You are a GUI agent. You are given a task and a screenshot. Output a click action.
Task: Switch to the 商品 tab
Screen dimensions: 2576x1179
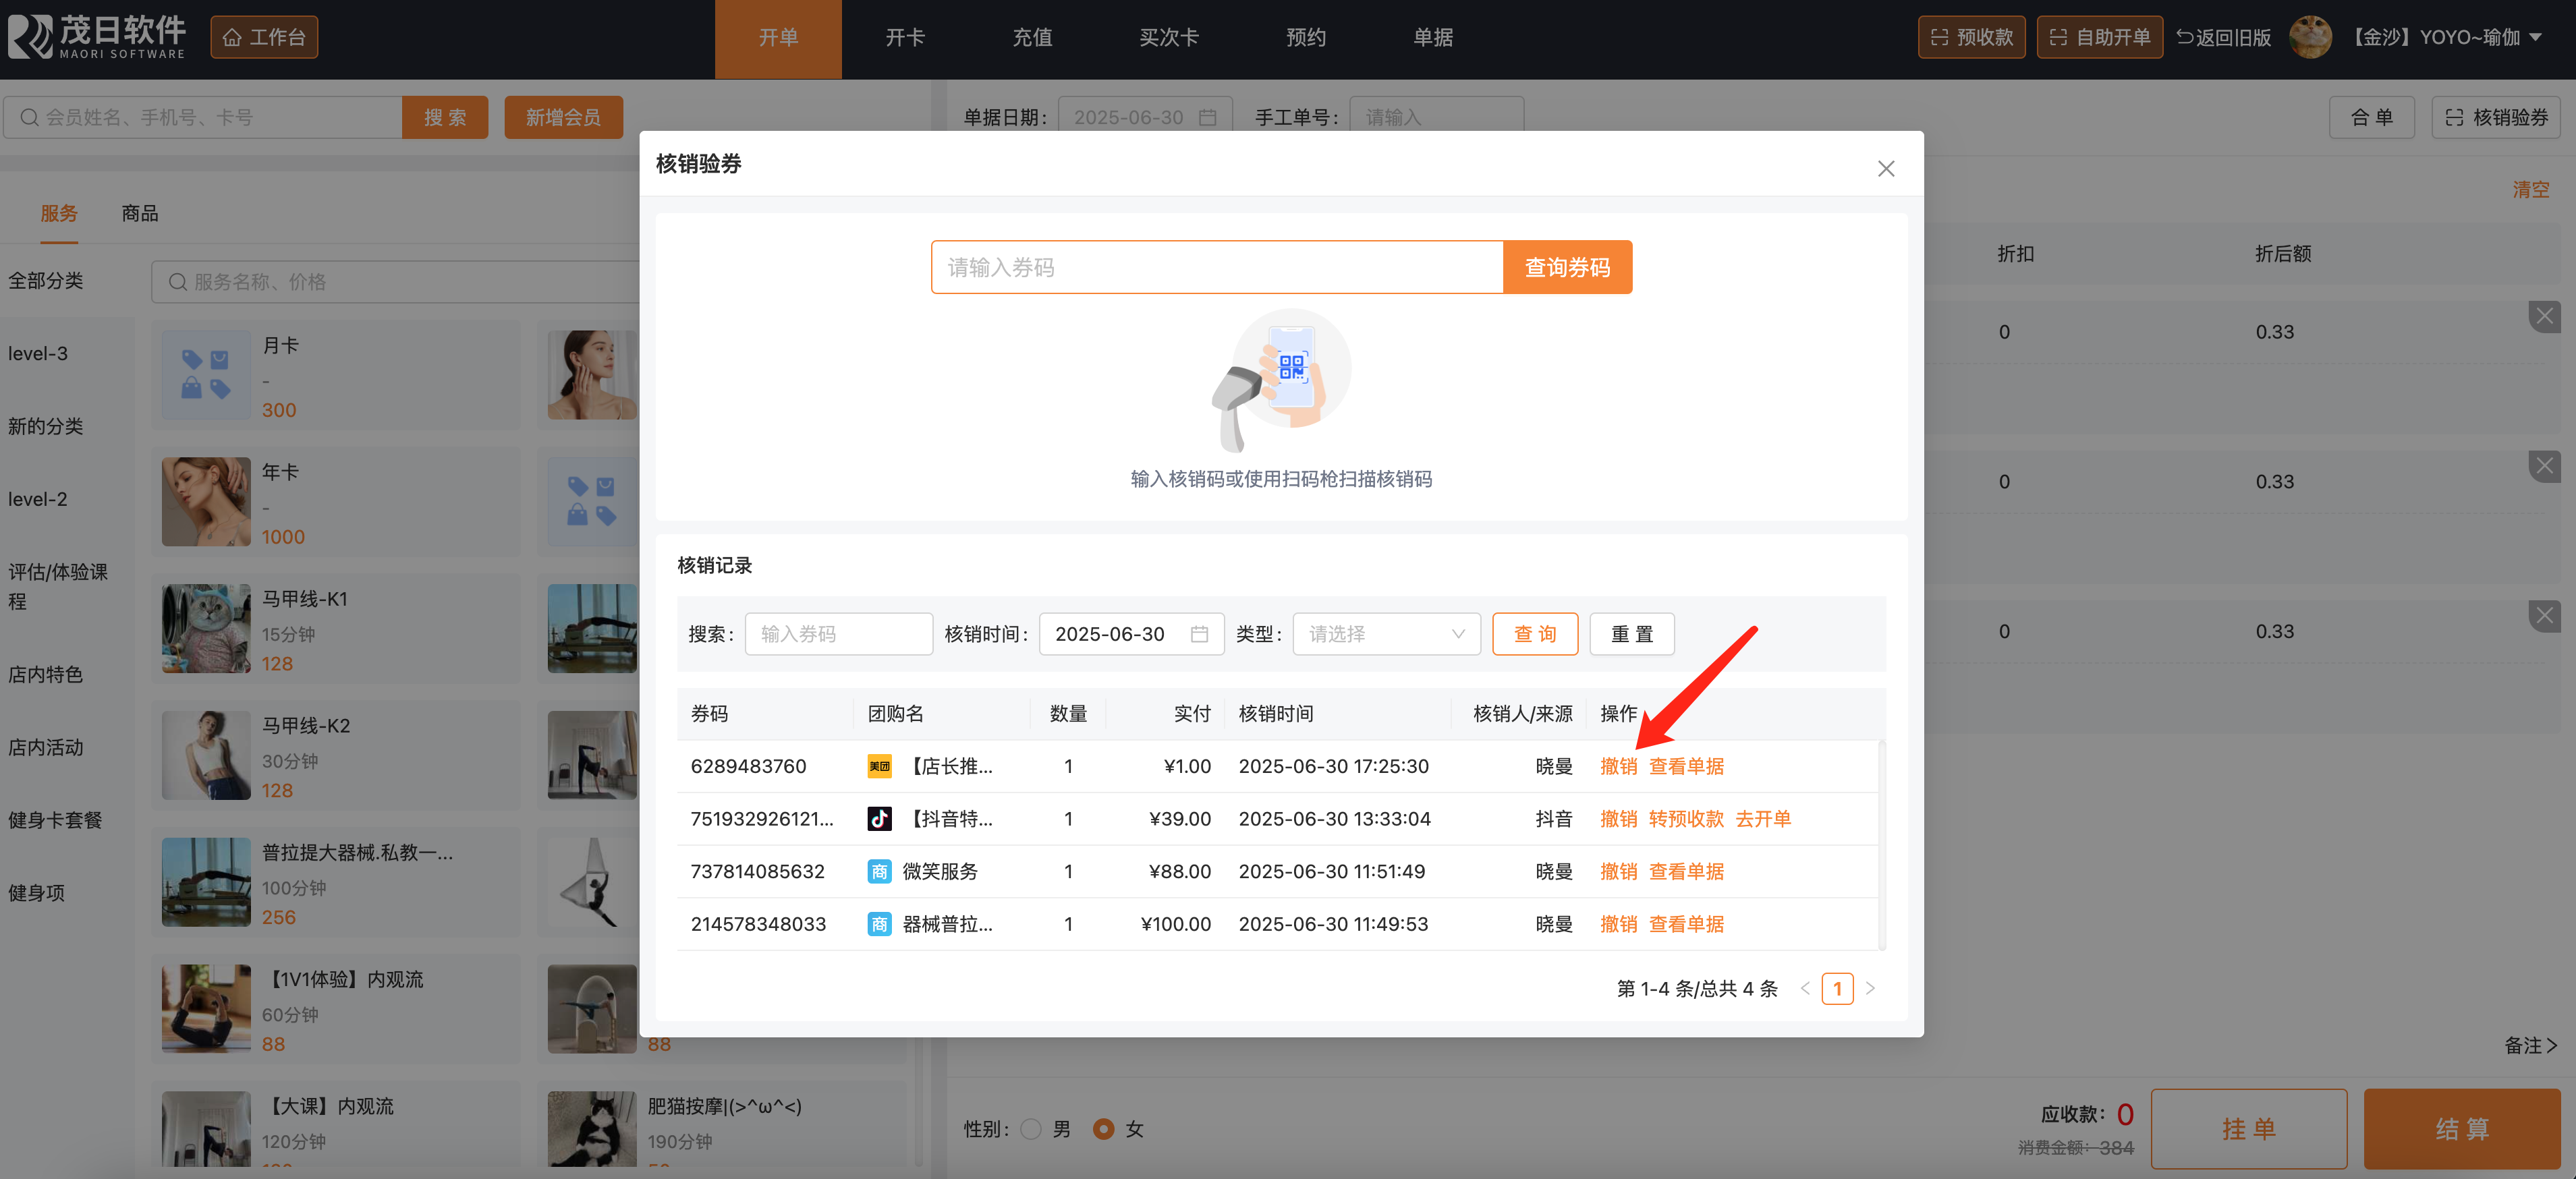tap(139, 213)
